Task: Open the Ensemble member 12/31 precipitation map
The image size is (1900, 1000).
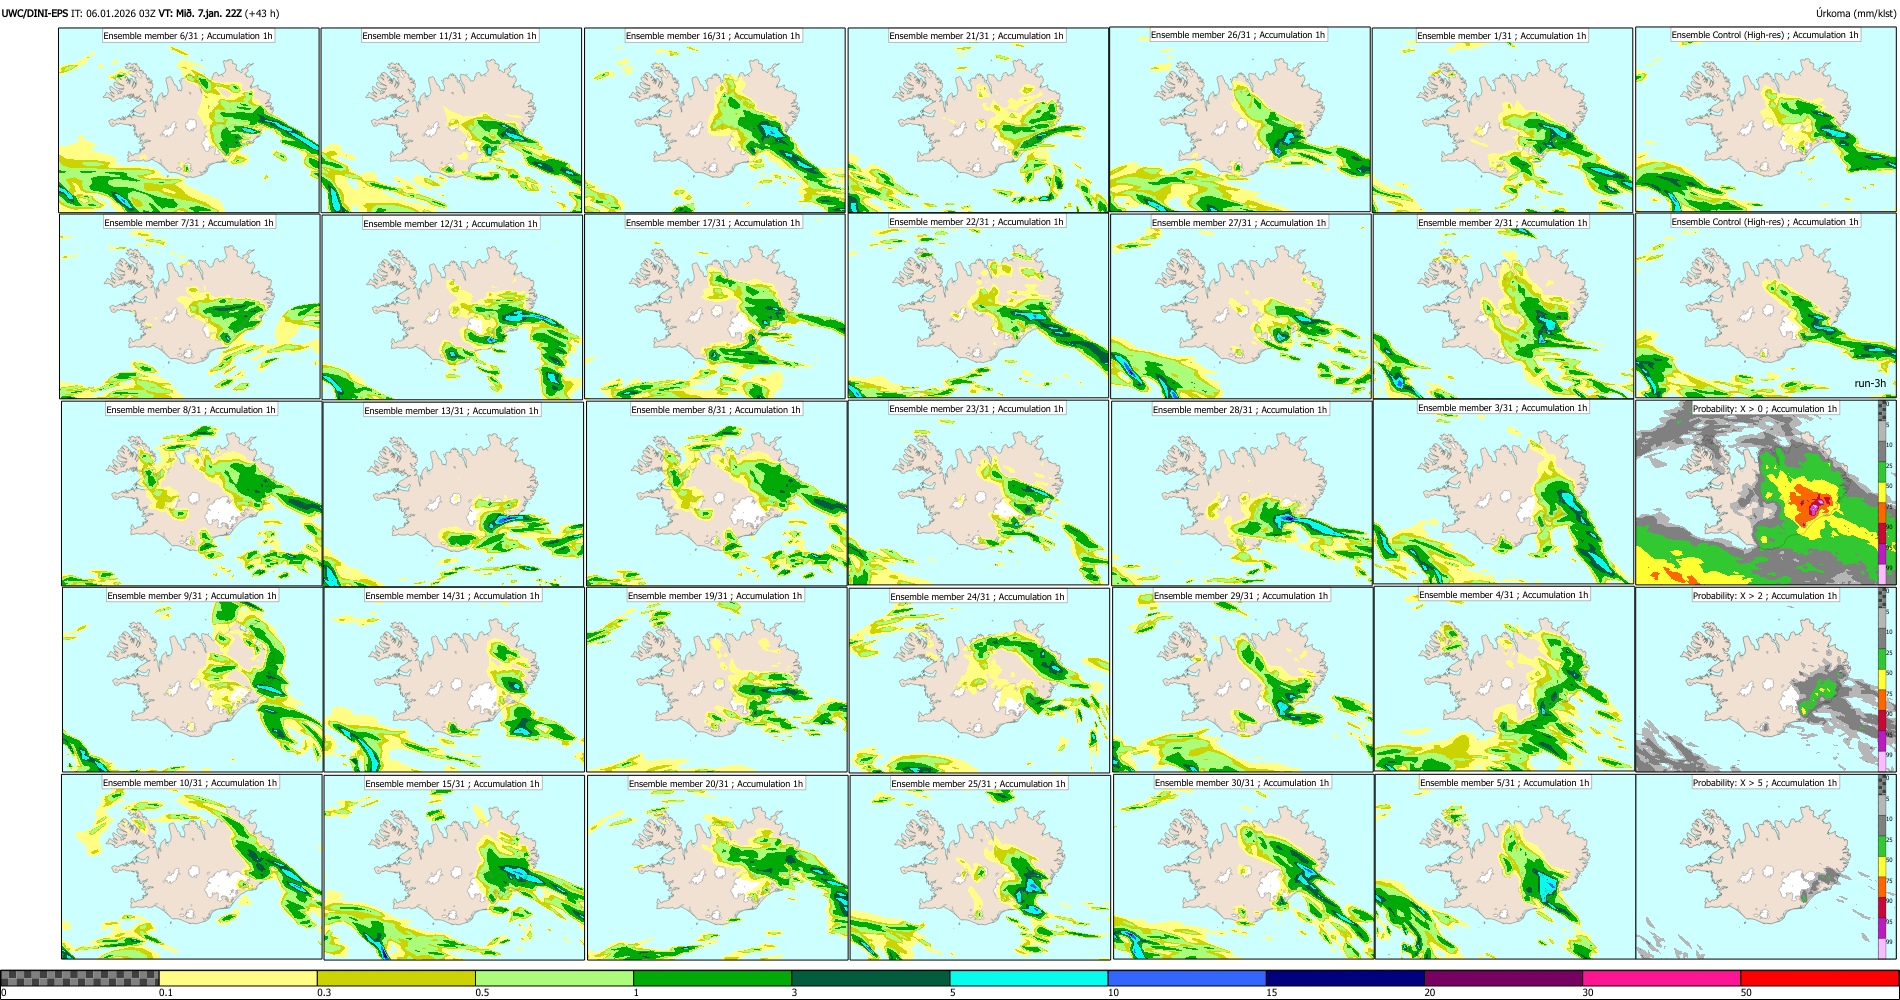Action: 452,307
